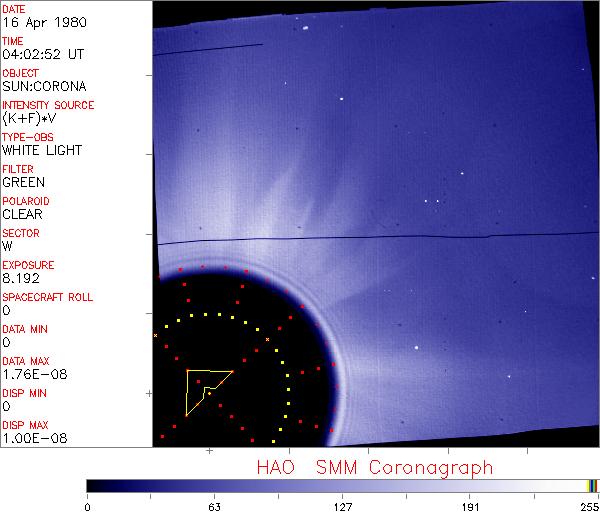The image size is (600, 512).
Task: Select the CLEAR polaroid value
Action: [x=23, y=215]
